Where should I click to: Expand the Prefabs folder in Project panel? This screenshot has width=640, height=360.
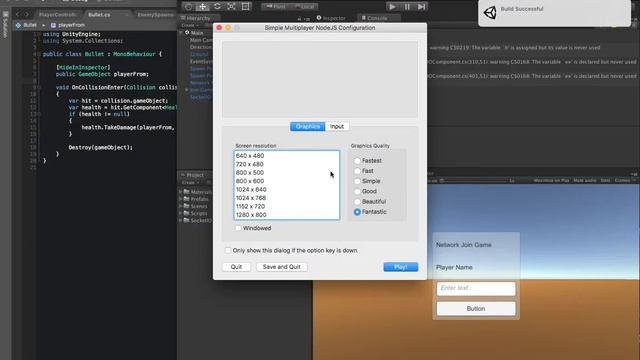(x=180, y=199)
